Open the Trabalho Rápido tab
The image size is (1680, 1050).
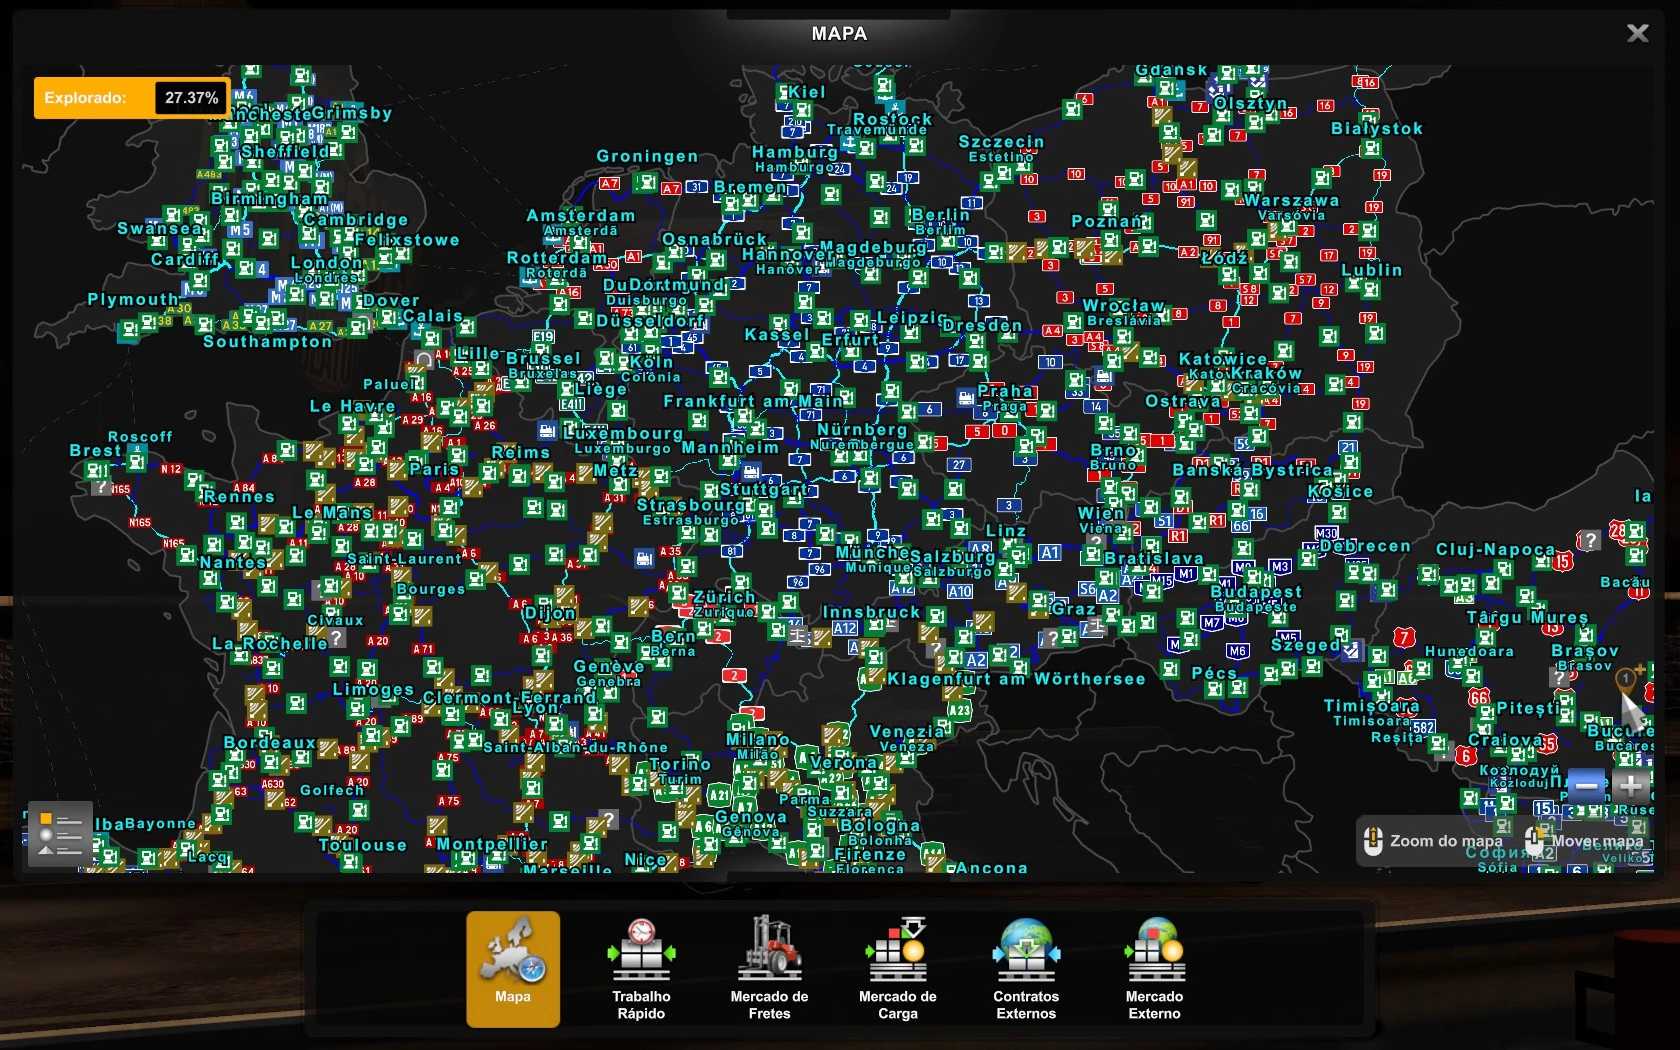pyautogui.click(x=641, y=968)
